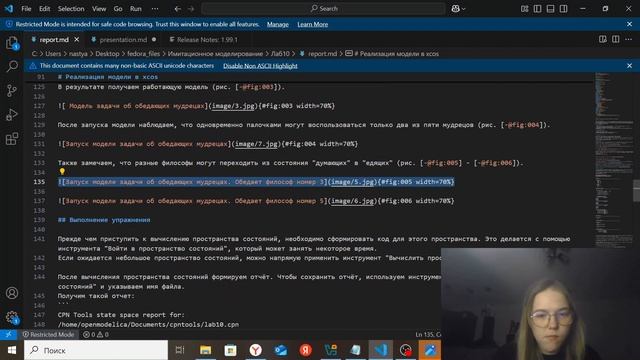Click the Windows taskbar search box
640x360 pixels.
(96, 350)
